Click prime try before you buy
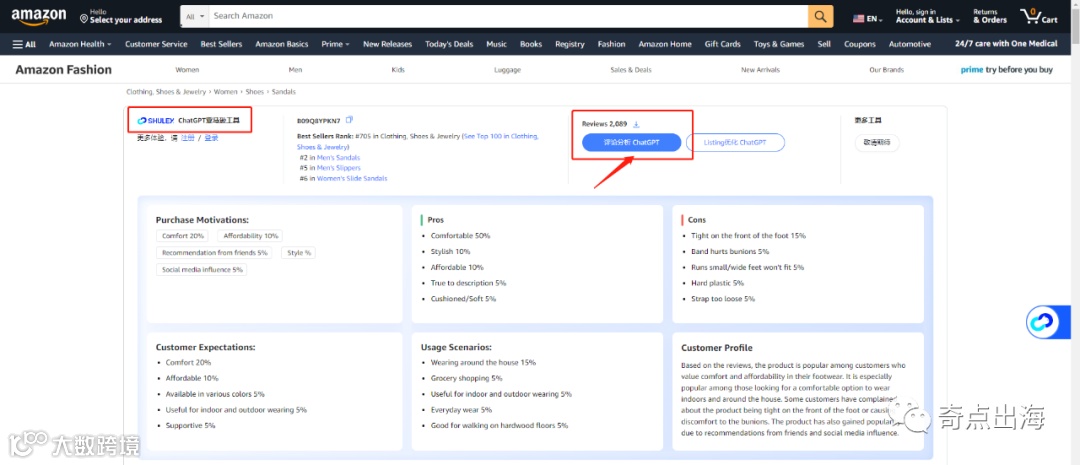This screenshot has height=465, width=1080. (1007, 70)
